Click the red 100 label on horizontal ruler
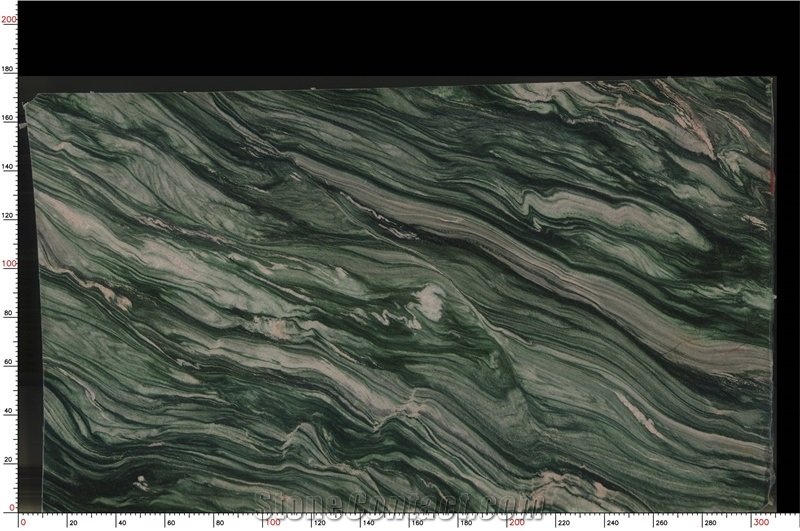The height and width of the screenshot is (531, 800). 272,522
